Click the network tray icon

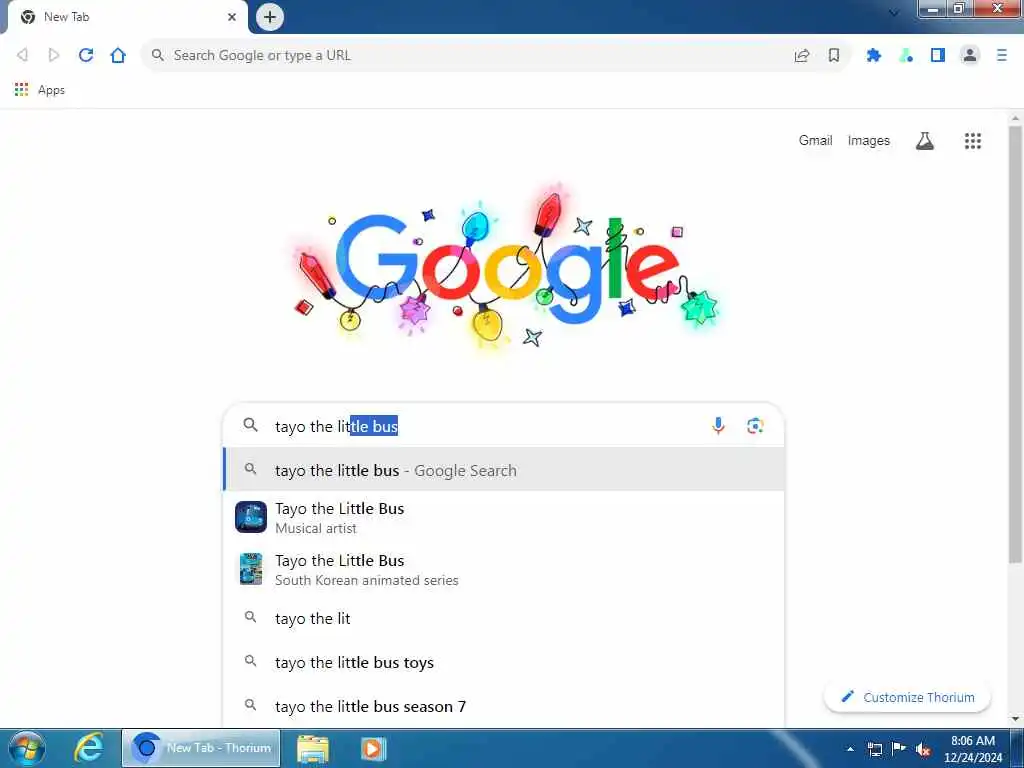click(x=875, y=749)
